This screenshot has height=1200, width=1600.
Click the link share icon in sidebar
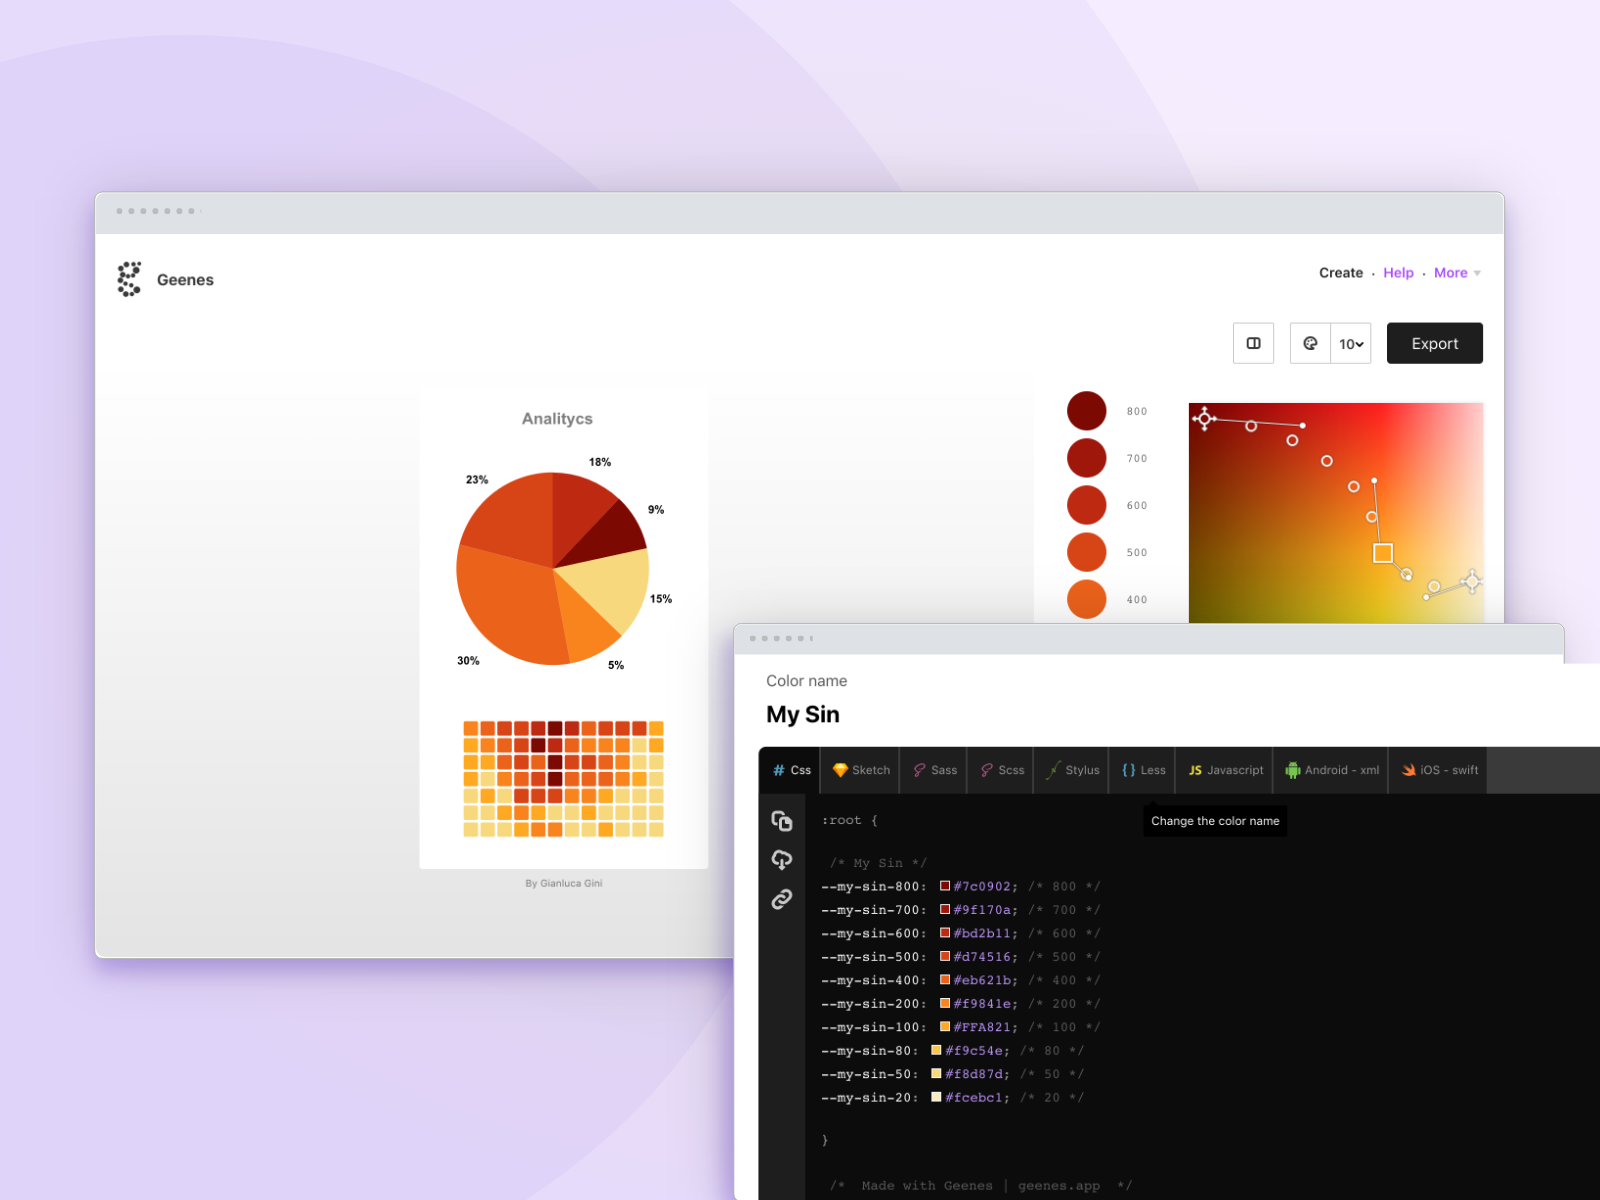(x=782, y=899)
